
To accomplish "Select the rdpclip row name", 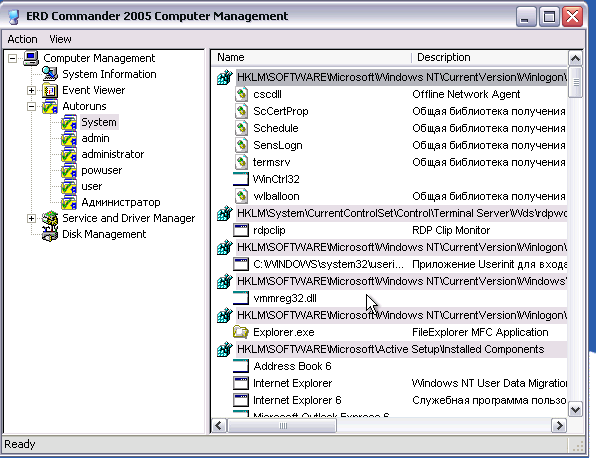I will point(269,230).
